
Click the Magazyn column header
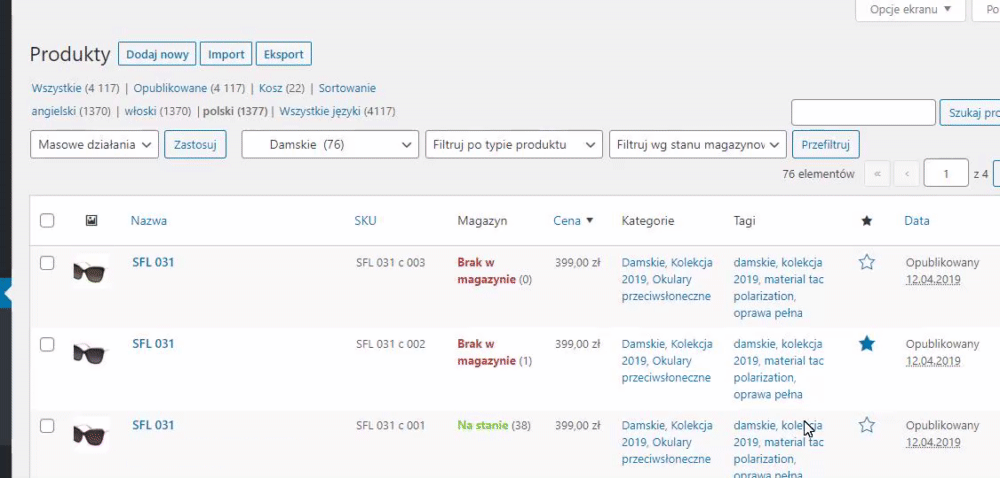[482, 221]
